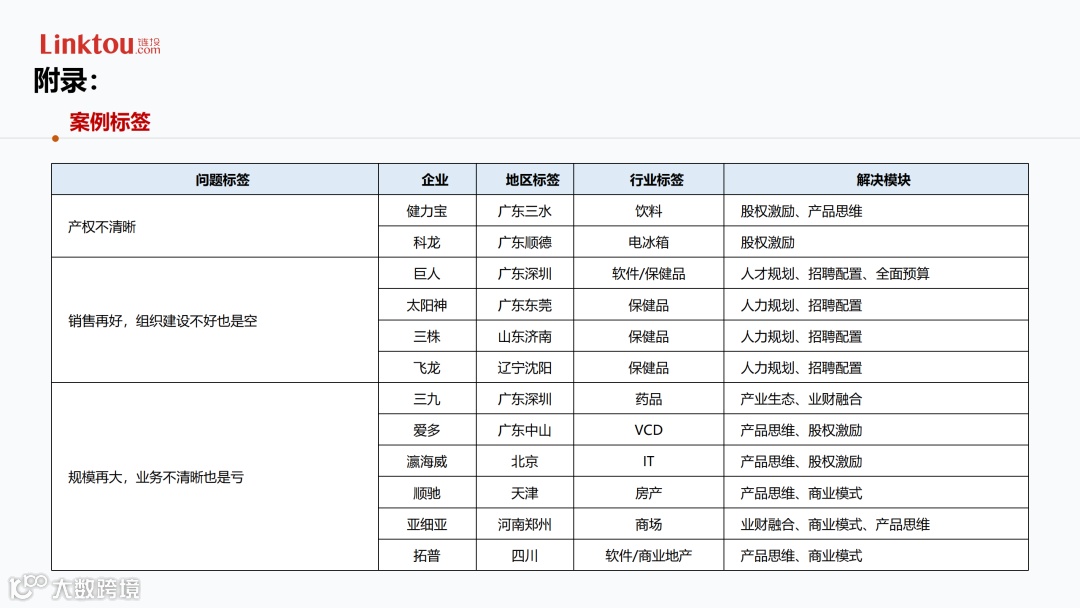Click the industry cell 'IT'
1080x608 pixels.
[649, 462]
